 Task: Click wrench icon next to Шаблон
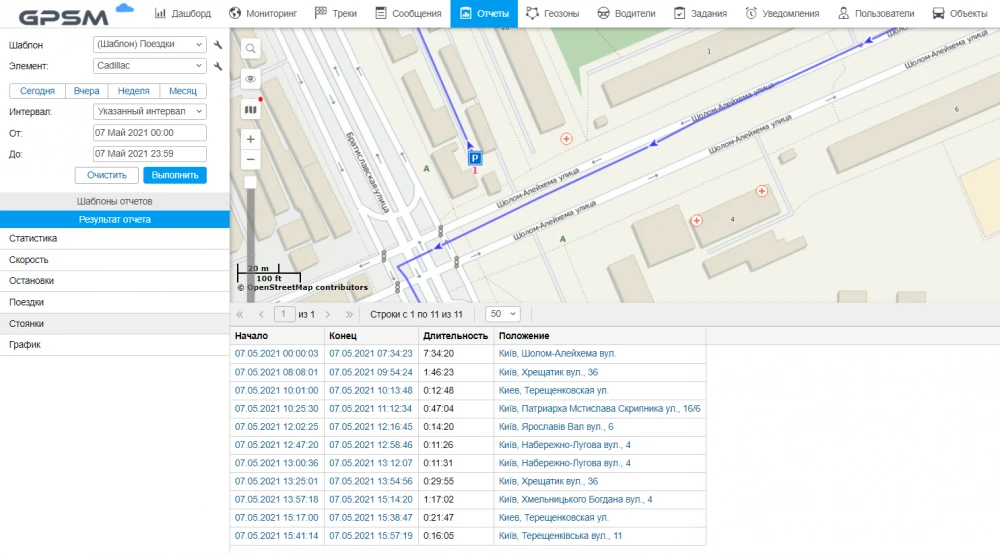tap(218, 45)
